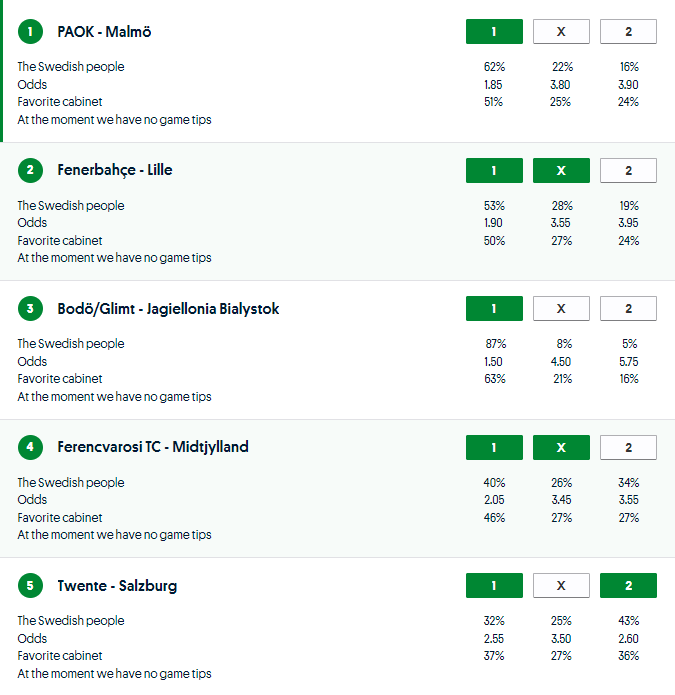Click match number 1 circle badge
The width and height of the screenshot is (675, 695).
point(31,32)
